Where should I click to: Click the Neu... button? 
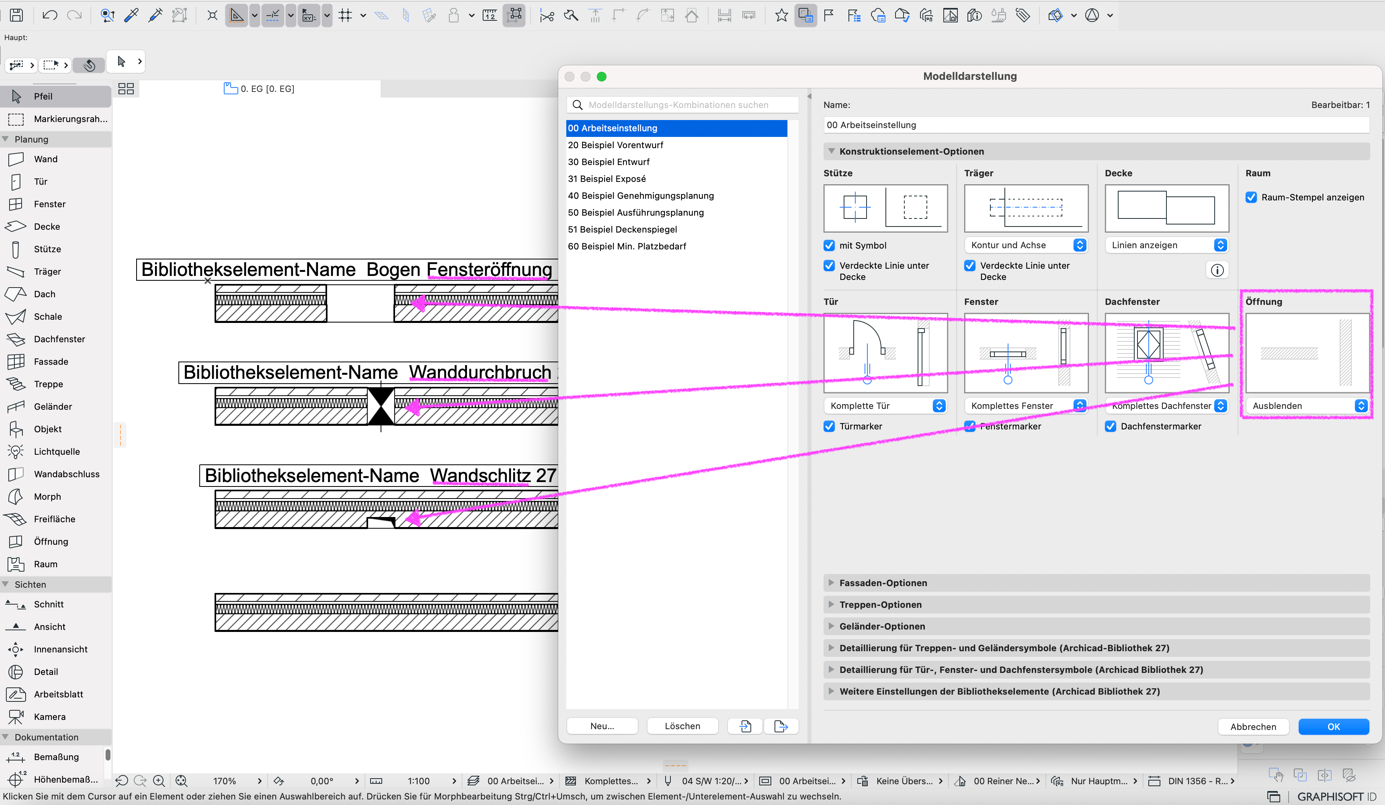pos(602,726)
